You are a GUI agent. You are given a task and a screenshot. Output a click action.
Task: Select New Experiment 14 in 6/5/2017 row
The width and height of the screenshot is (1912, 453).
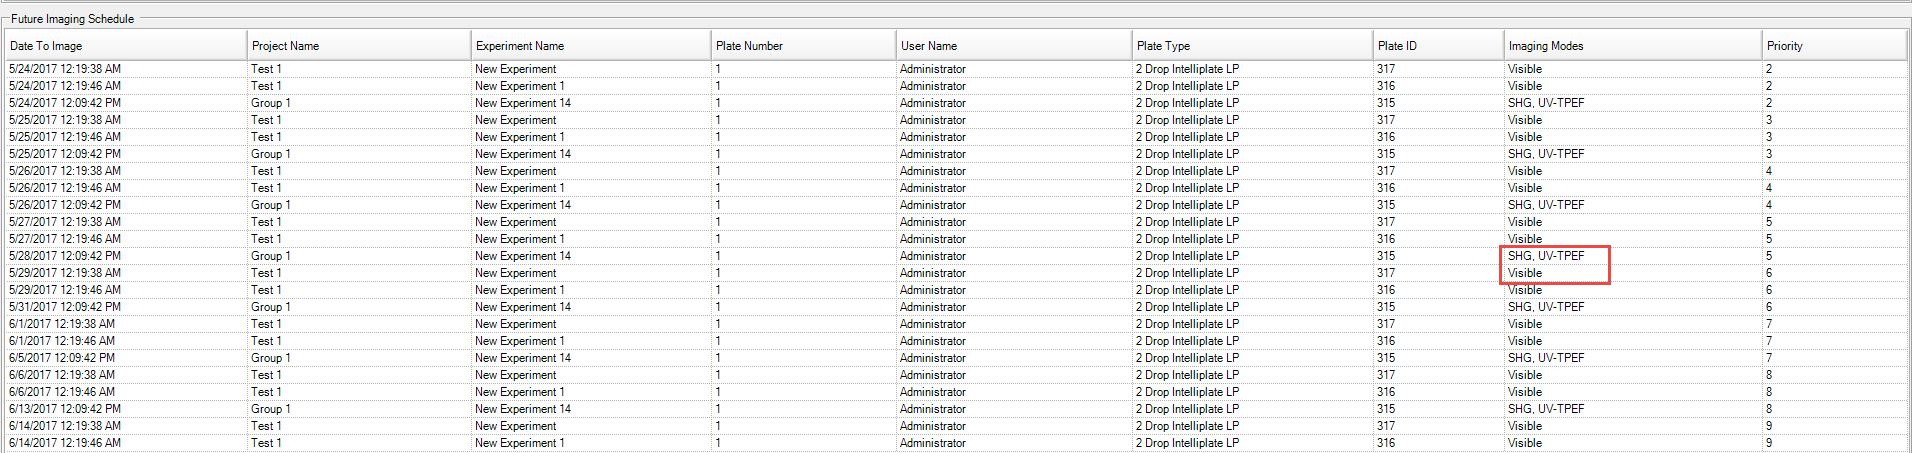point(523,358)
